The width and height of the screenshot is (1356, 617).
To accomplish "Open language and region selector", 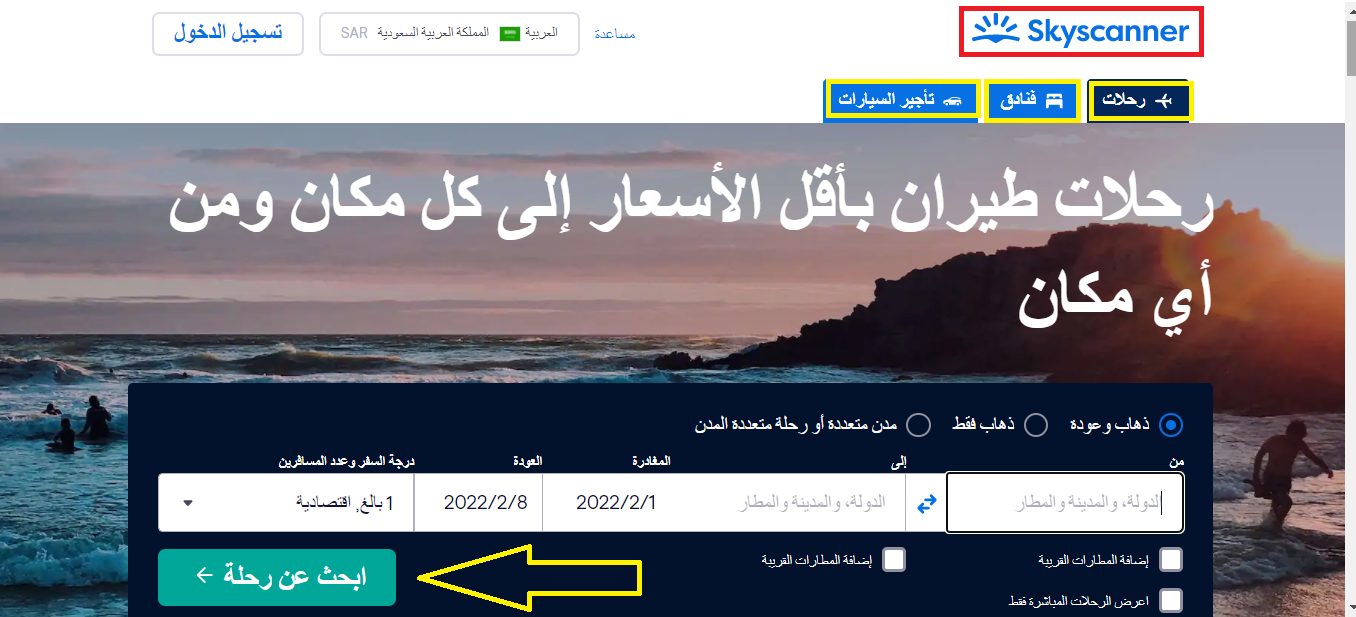I will coord(449,34).
